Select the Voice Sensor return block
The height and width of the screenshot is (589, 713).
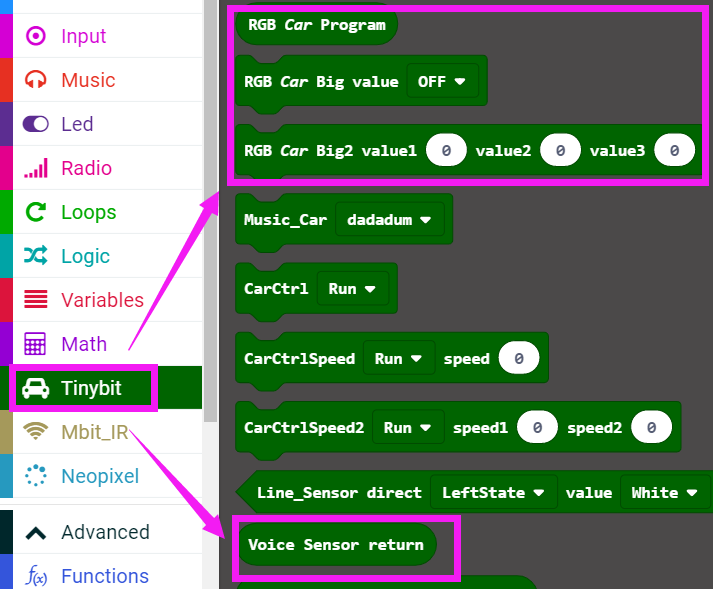coord(336,545)
